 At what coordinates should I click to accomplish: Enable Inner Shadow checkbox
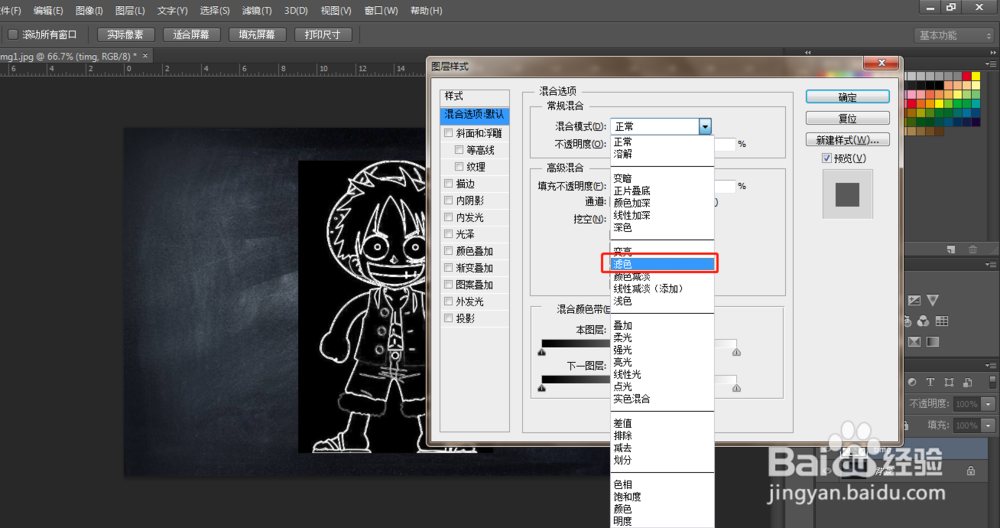448,200
